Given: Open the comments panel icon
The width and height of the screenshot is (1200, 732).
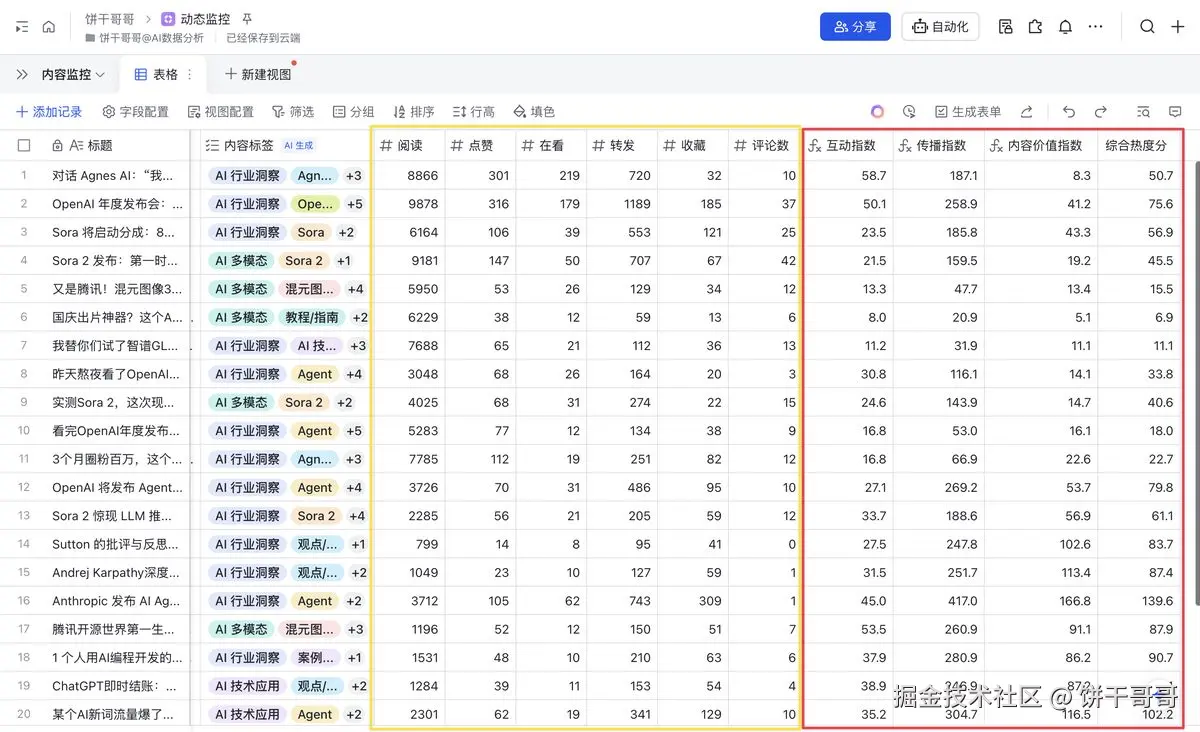Looking at the screenshot, I should [x=1174, y=111].
